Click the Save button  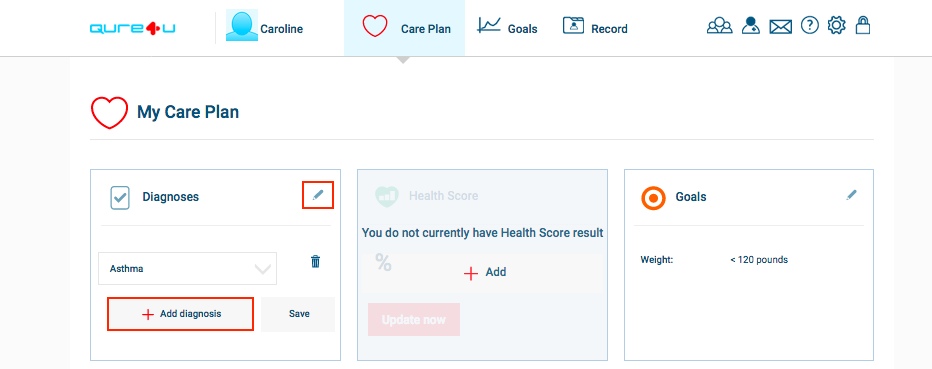pyautogui.click(x=298, y=314)
